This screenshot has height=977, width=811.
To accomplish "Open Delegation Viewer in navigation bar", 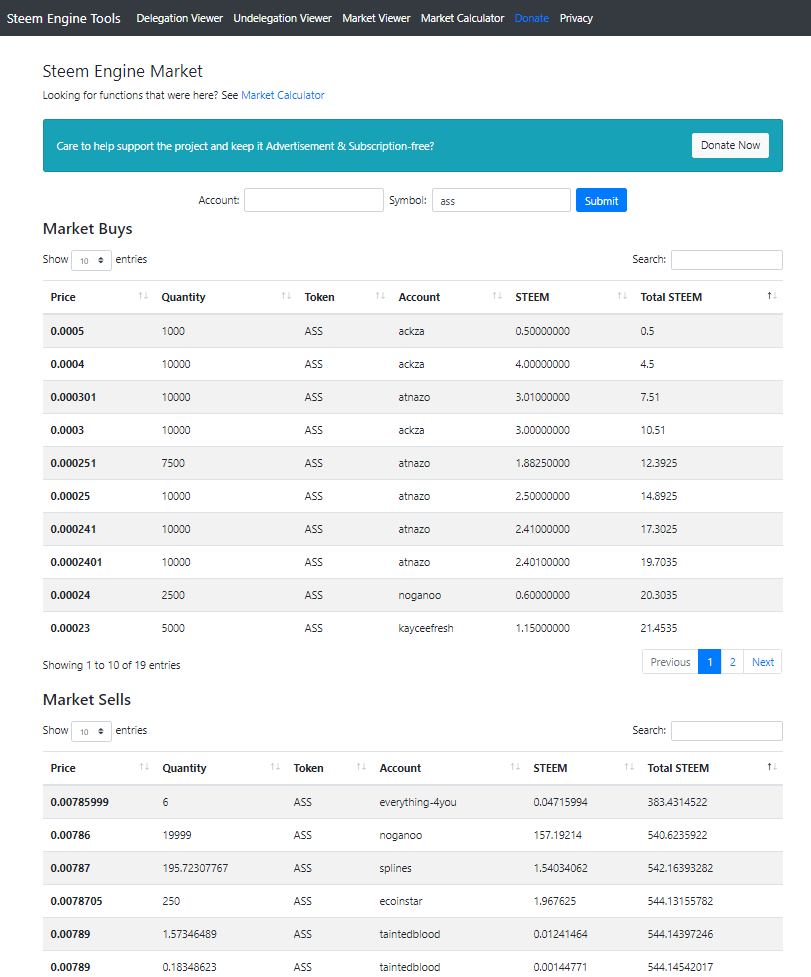I will coord(180,18).
